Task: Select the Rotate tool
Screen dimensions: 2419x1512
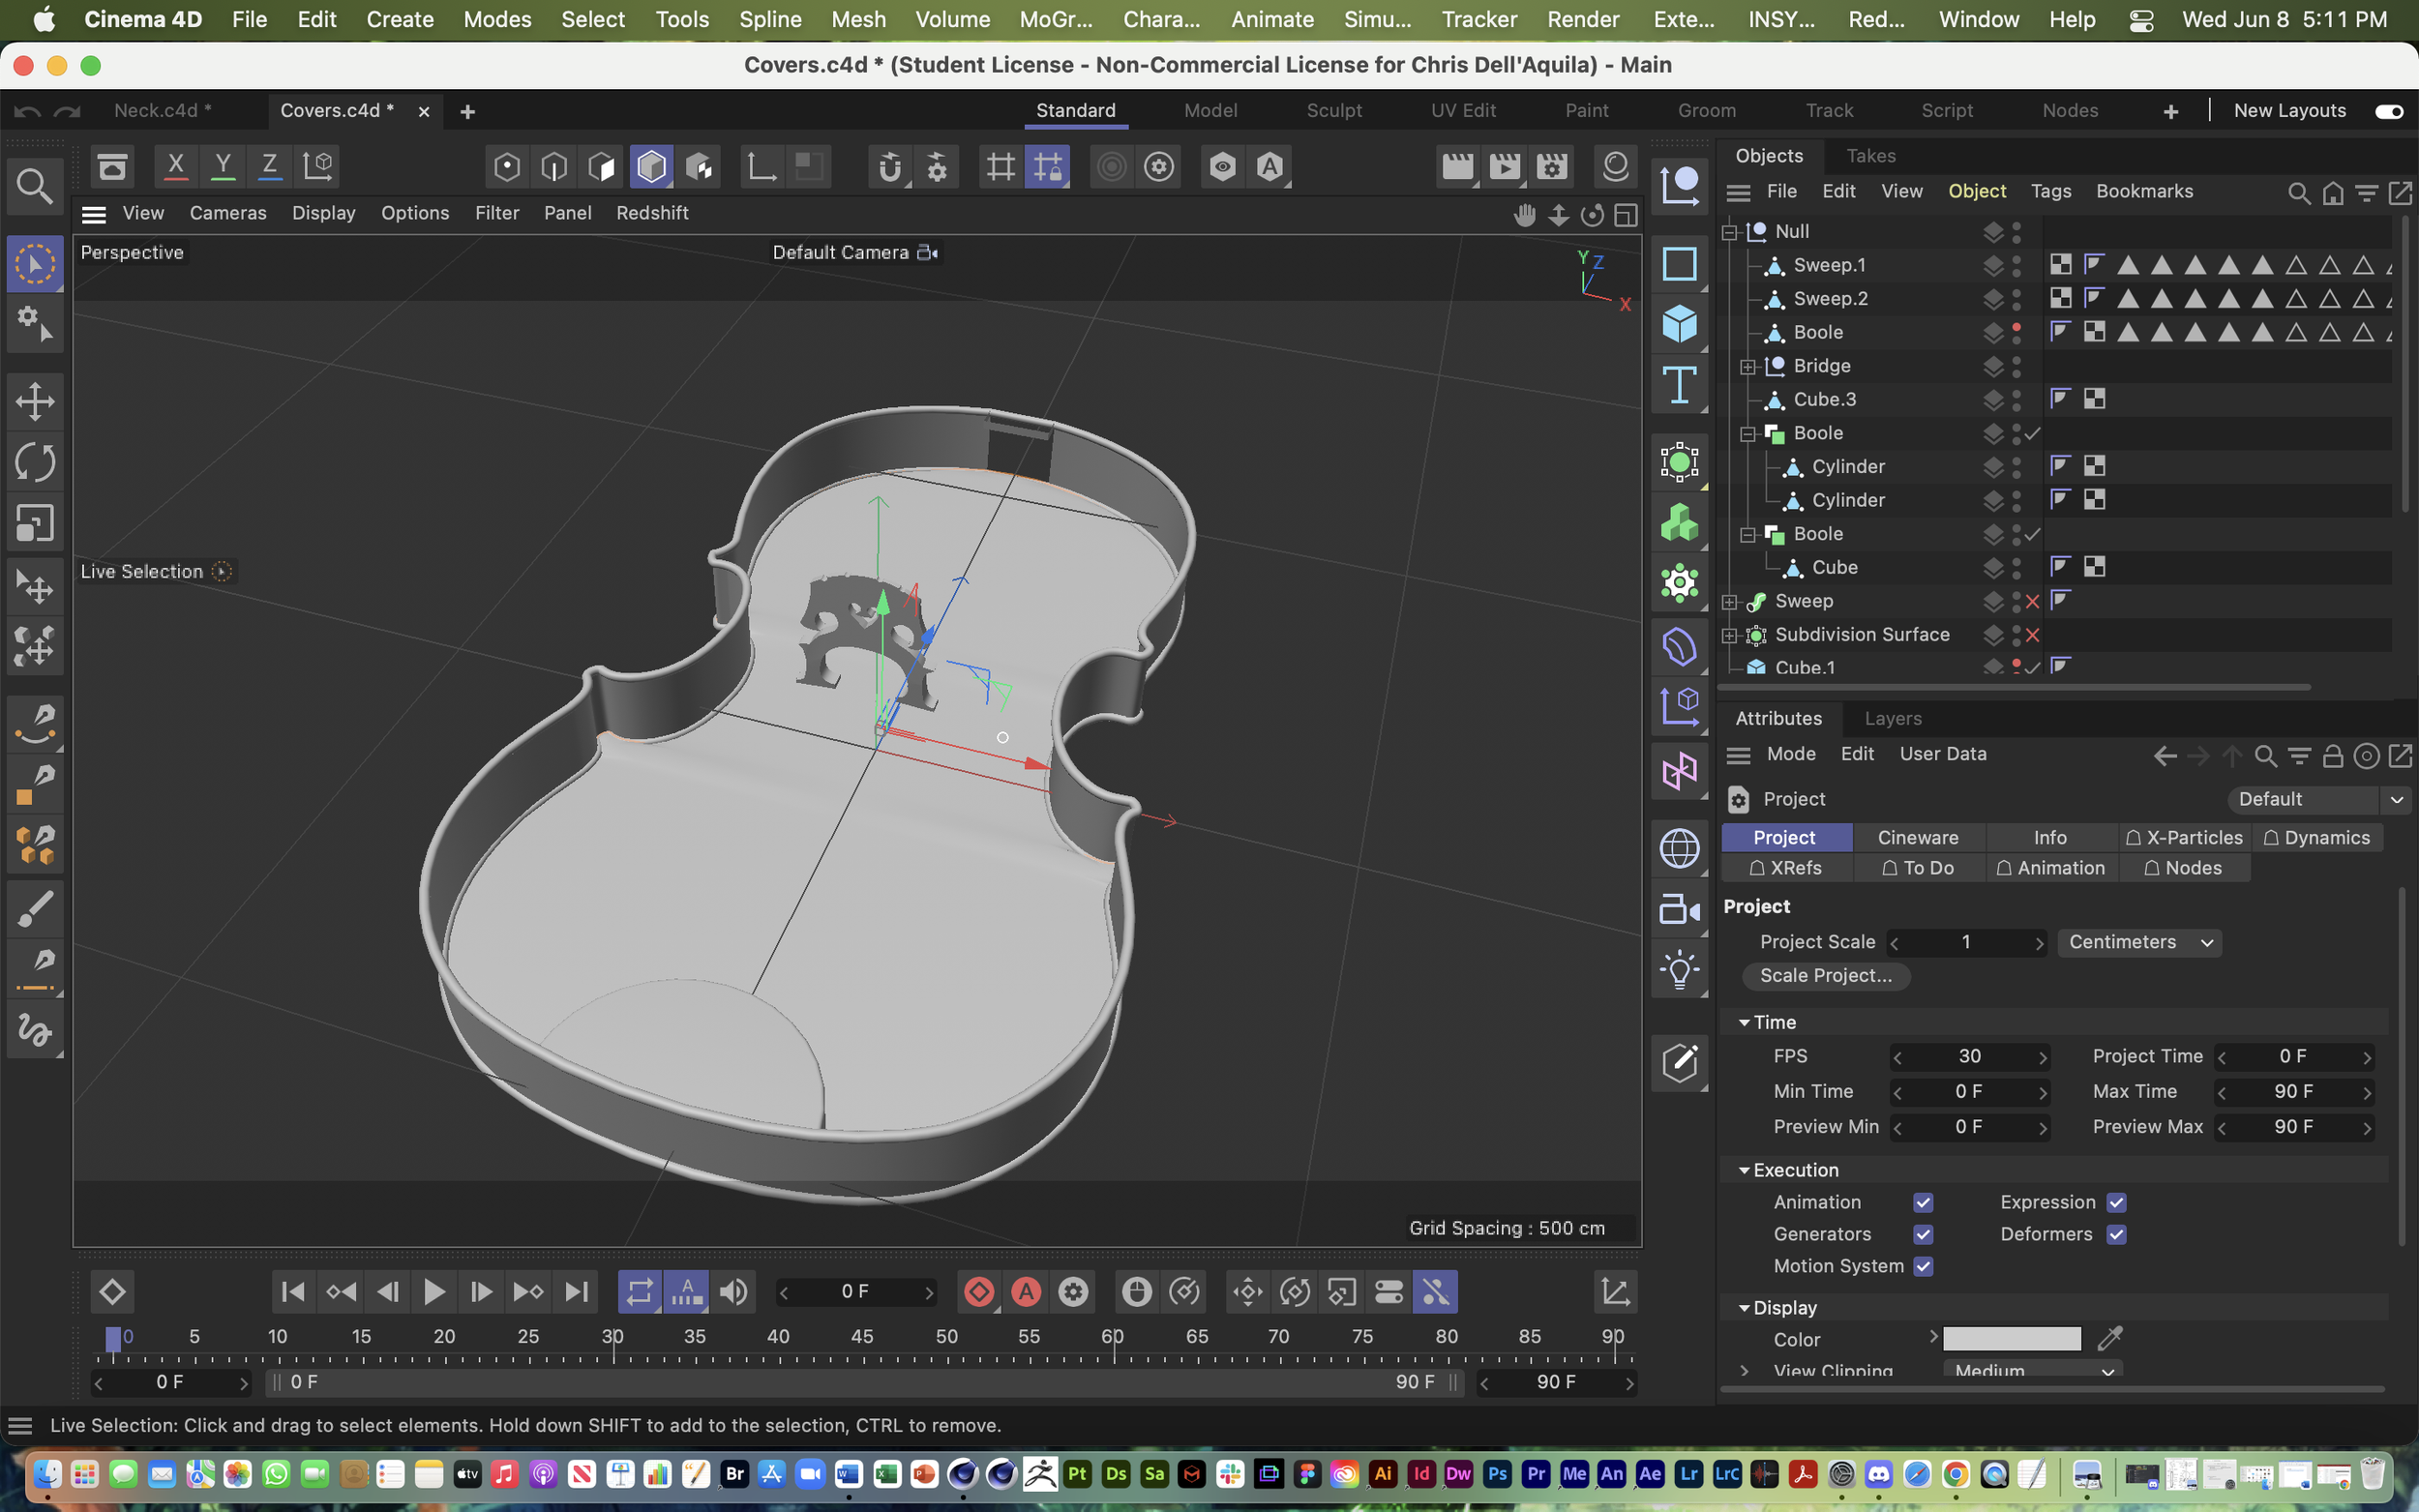Action: click(x=35, y=462)
